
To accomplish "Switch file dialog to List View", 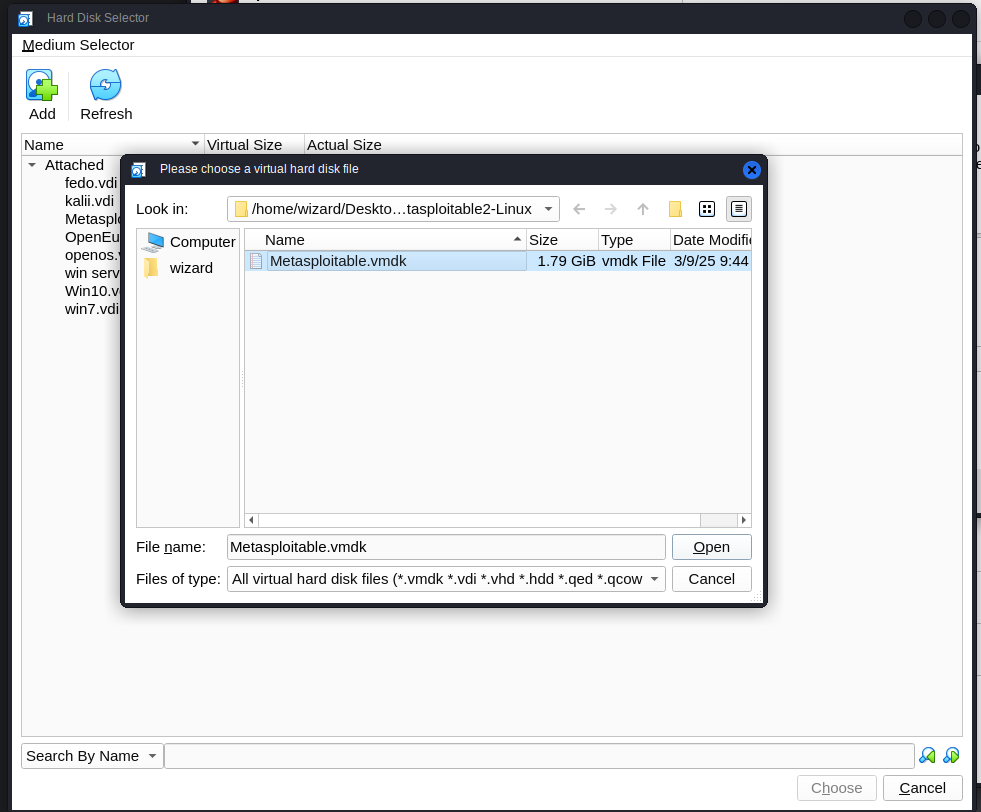I will click(x=707, y=209).
